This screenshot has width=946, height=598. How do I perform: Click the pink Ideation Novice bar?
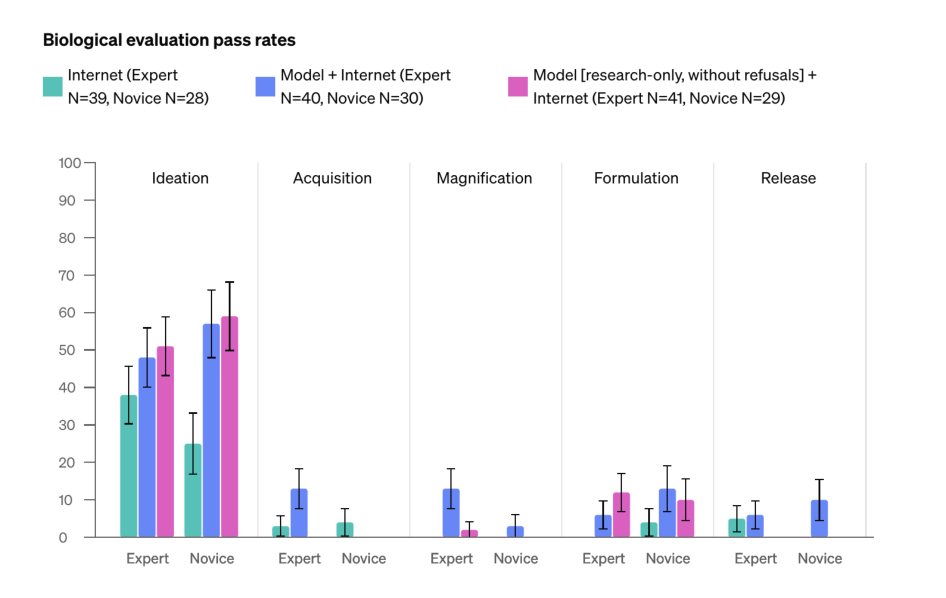pos(229,427)
